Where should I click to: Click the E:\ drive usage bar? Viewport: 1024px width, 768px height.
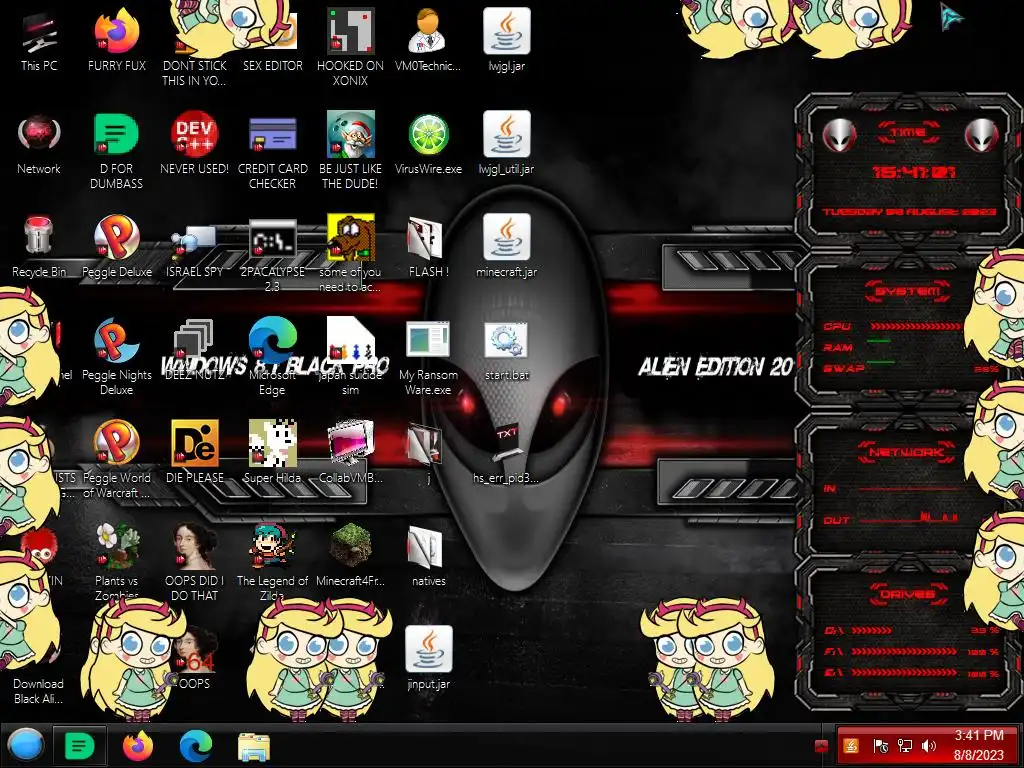pos(904,672)
